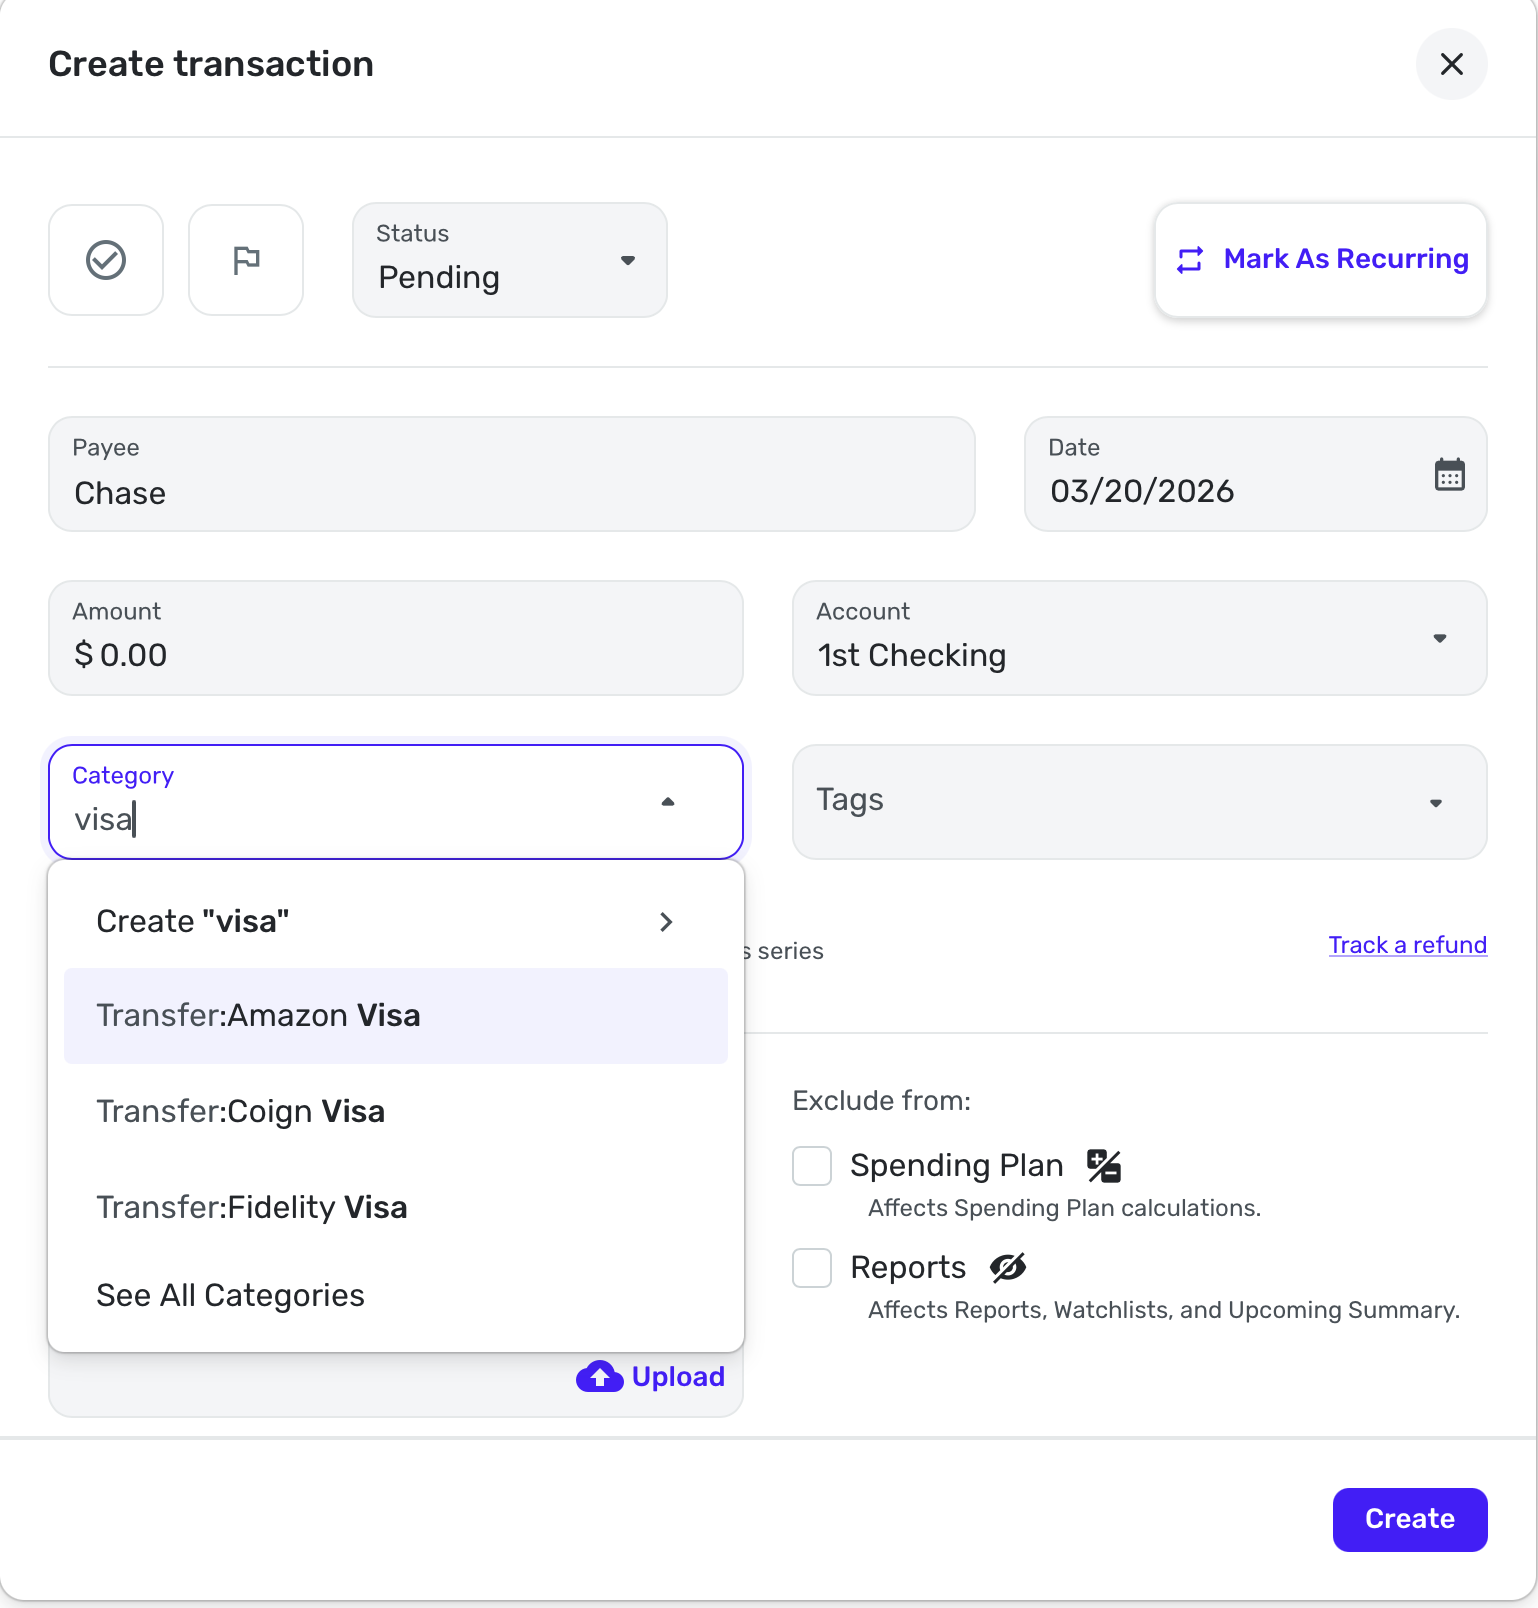The image size is (1538, 1608).
Task: Click the Spending Plan plus-minus icon
Action: tap(1104, 1166)
